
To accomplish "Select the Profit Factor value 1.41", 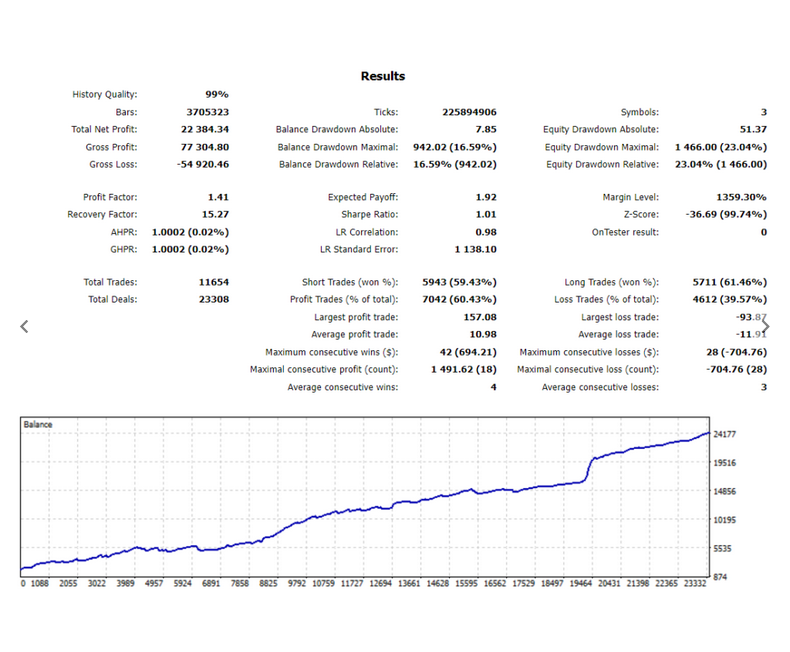I will (x=218, y=197).
